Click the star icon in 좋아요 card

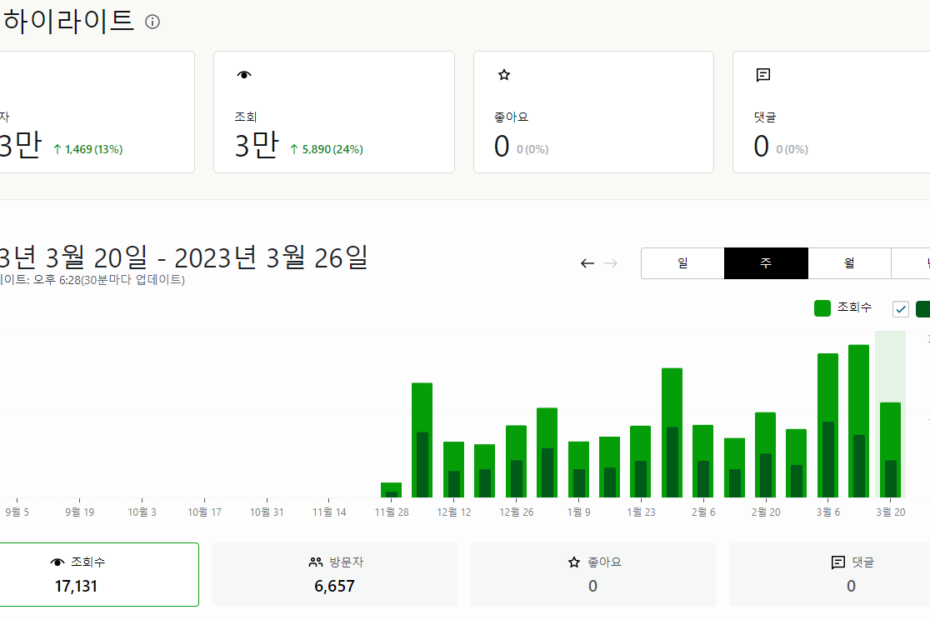click(x=504, y=75)
